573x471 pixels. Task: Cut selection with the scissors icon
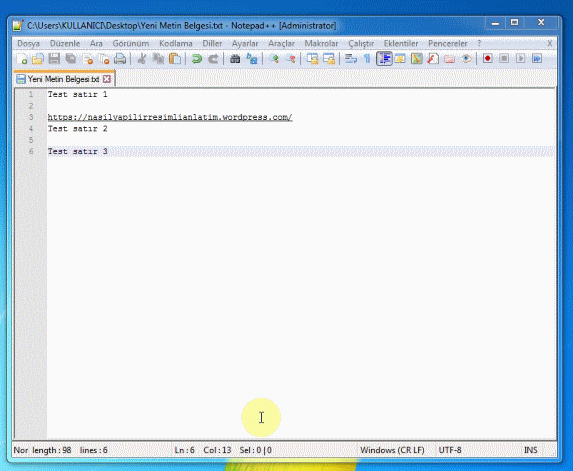point(142,58)
